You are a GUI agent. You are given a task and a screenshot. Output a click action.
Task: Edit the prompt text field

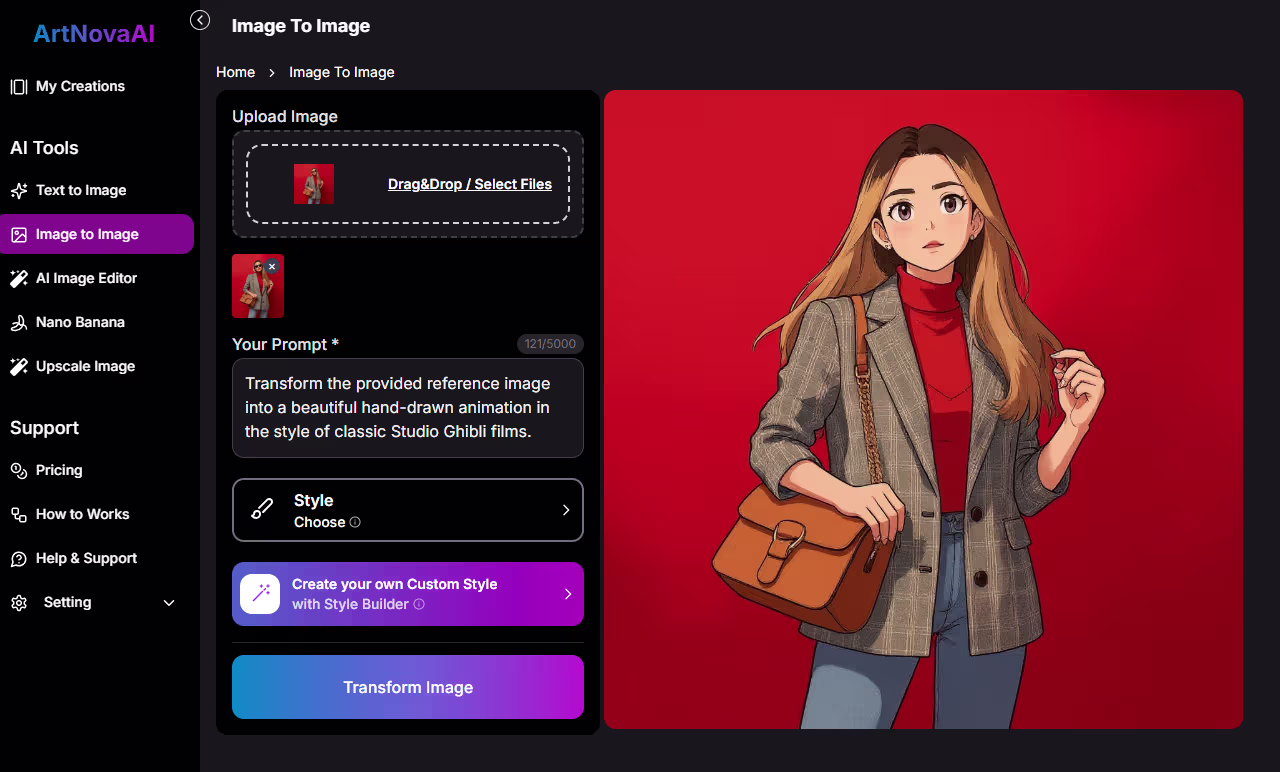407,407
